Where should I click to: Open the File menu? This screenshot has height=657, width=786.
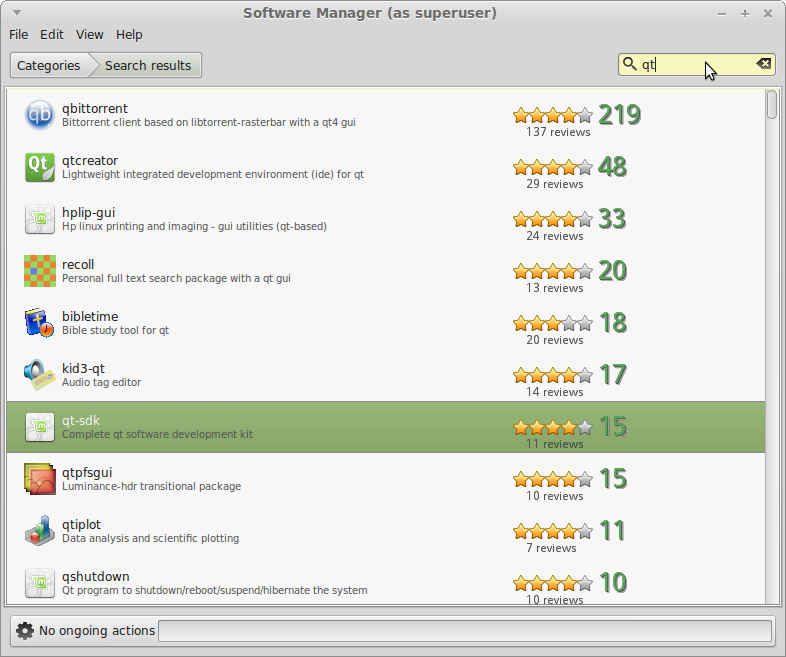(19, 35)
